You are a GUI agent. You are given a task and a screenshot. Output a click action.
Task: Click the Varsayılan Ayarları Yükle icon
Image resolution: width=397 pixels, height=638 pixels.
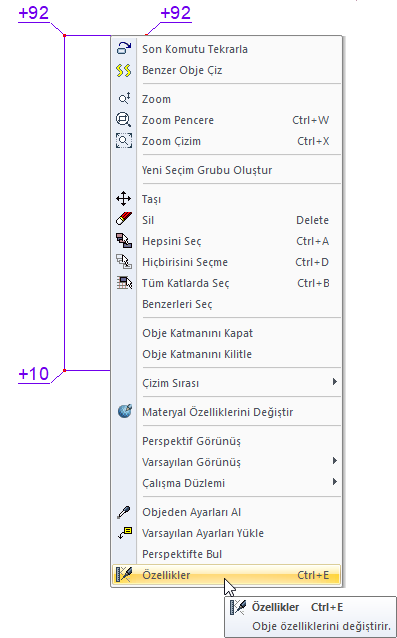[125, 533]
